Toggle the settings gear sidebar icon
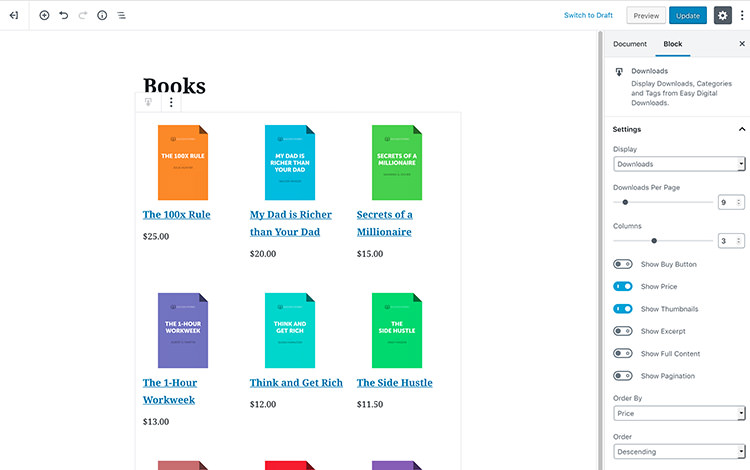The width and height of the screenshot is (750, 470). pos(722,16)
